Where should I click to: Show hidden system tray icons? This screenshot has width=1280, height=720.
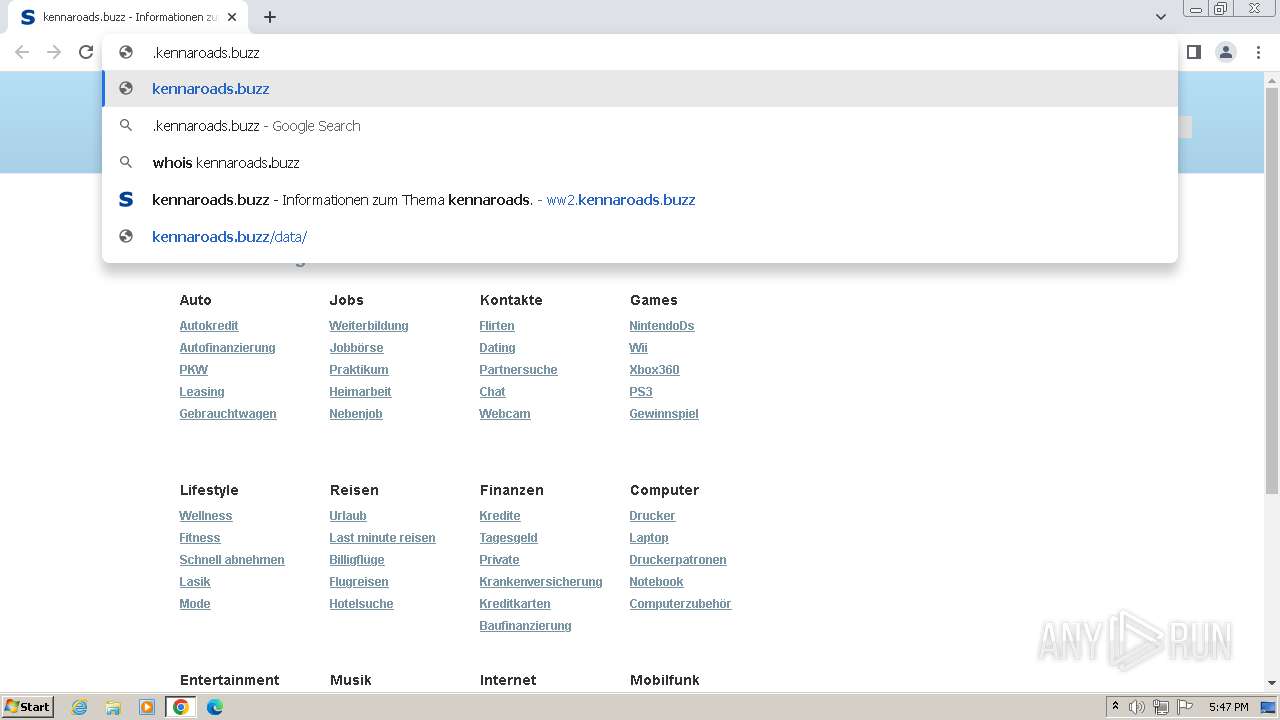[x=1115, y=707]
